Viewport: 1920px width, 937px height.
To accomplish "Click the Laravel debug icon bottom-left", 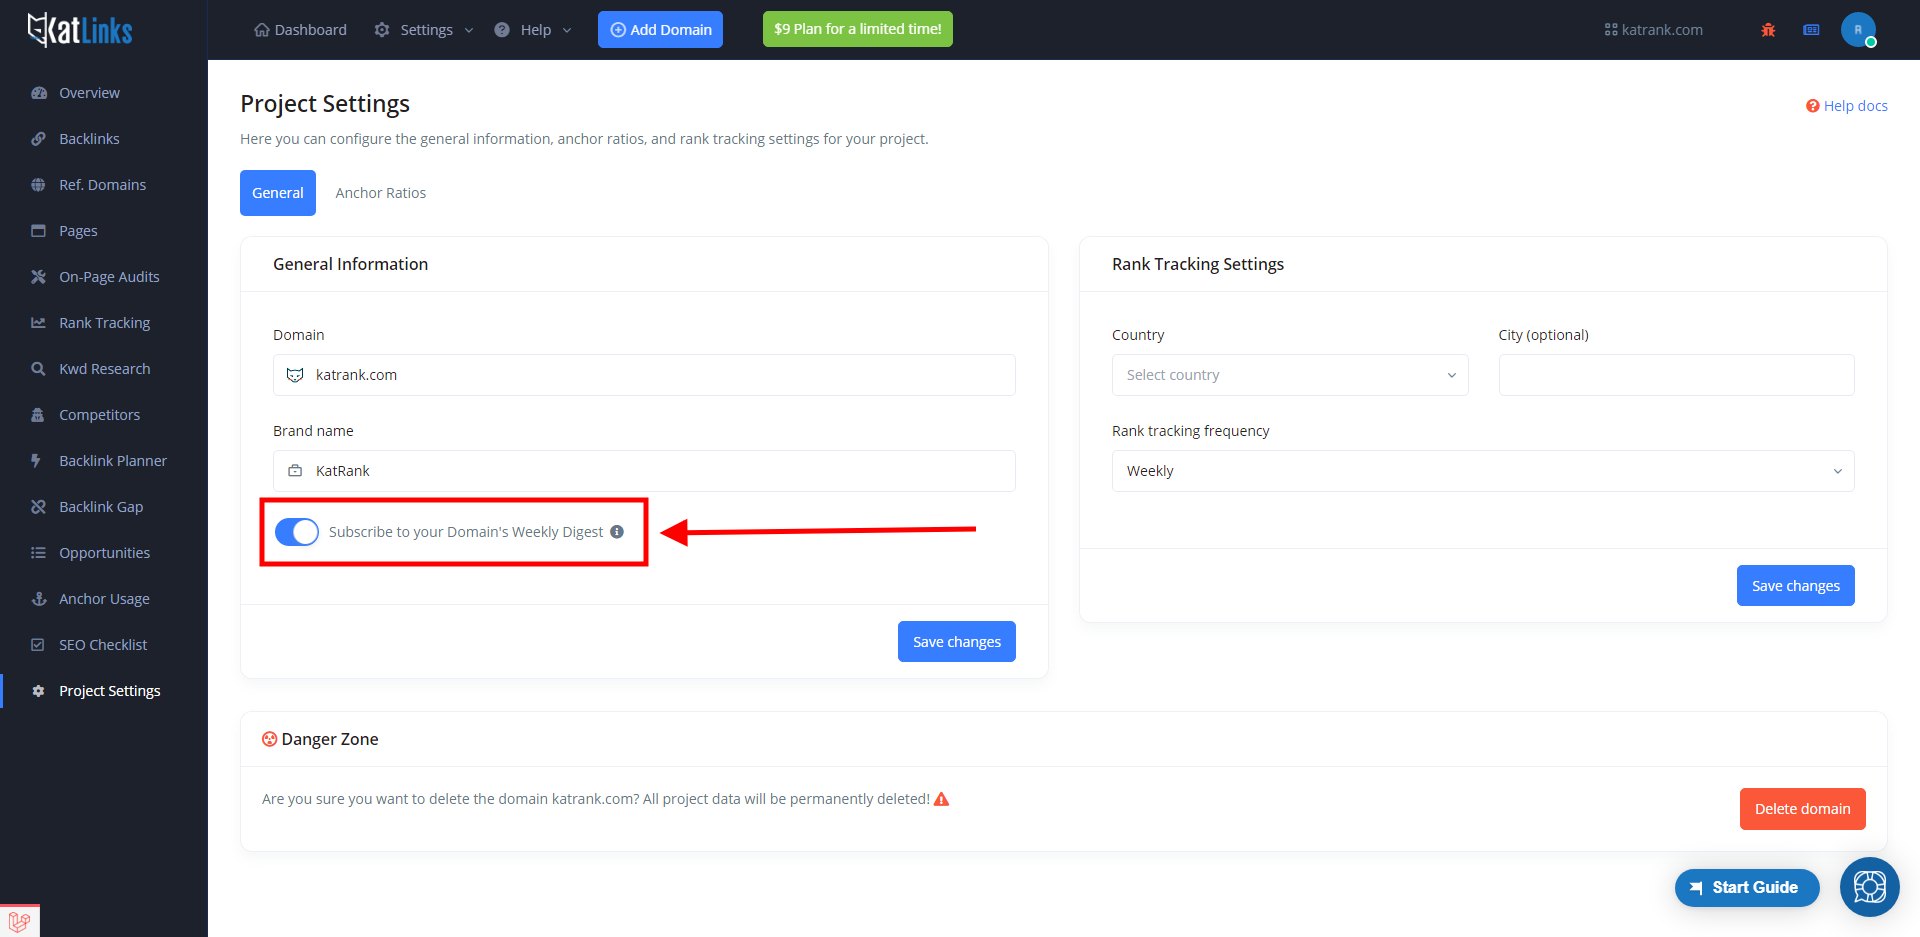I will tap(19, 921).
